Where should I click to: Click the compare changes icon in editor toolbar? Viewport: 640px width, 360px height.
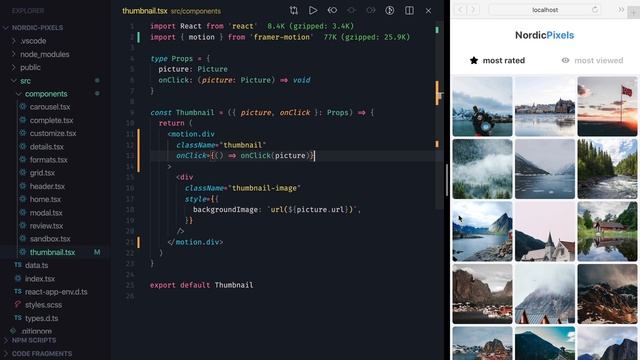click(293, 10)
